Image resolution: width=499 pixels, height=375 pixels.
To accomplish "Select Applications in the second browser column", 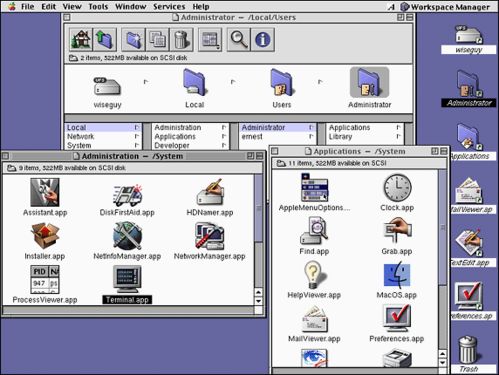I will (x=191, y=136).
